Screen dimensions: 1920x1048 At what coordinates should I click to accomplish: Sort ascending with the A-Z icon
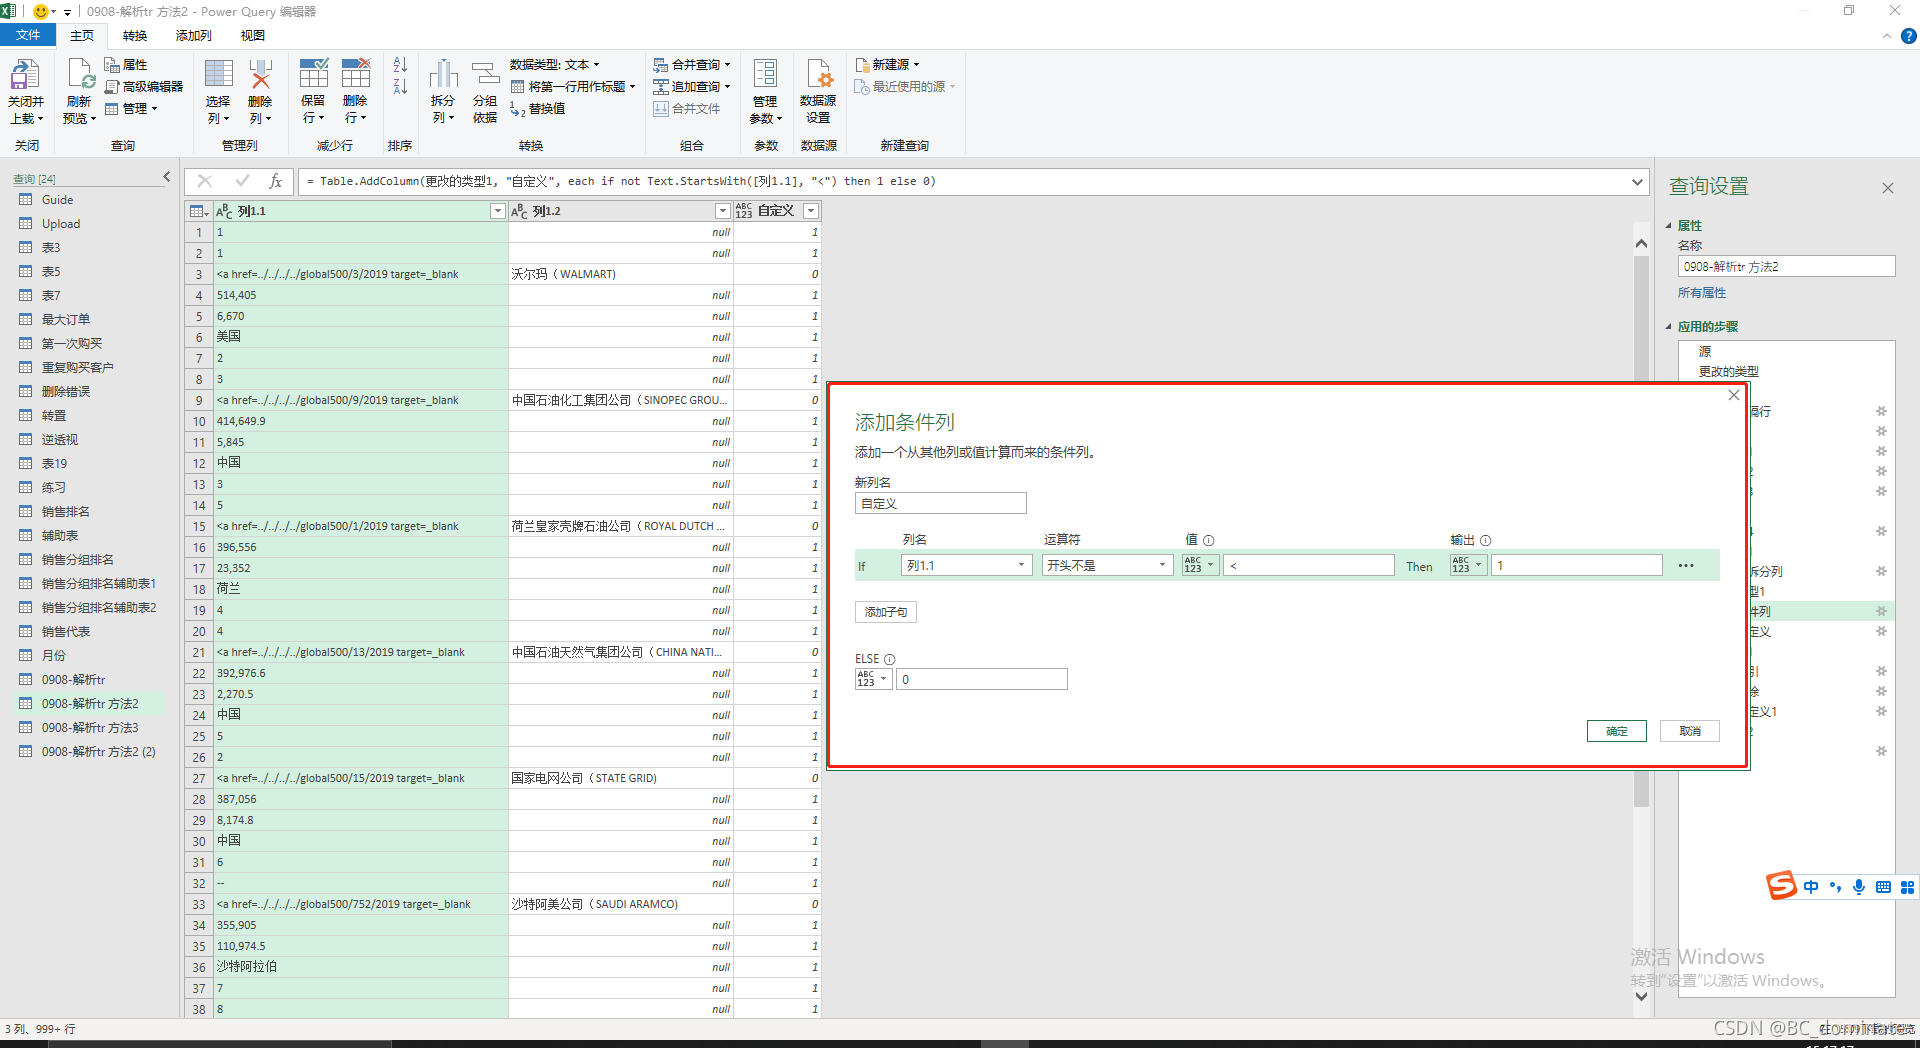tap(400, 65)
